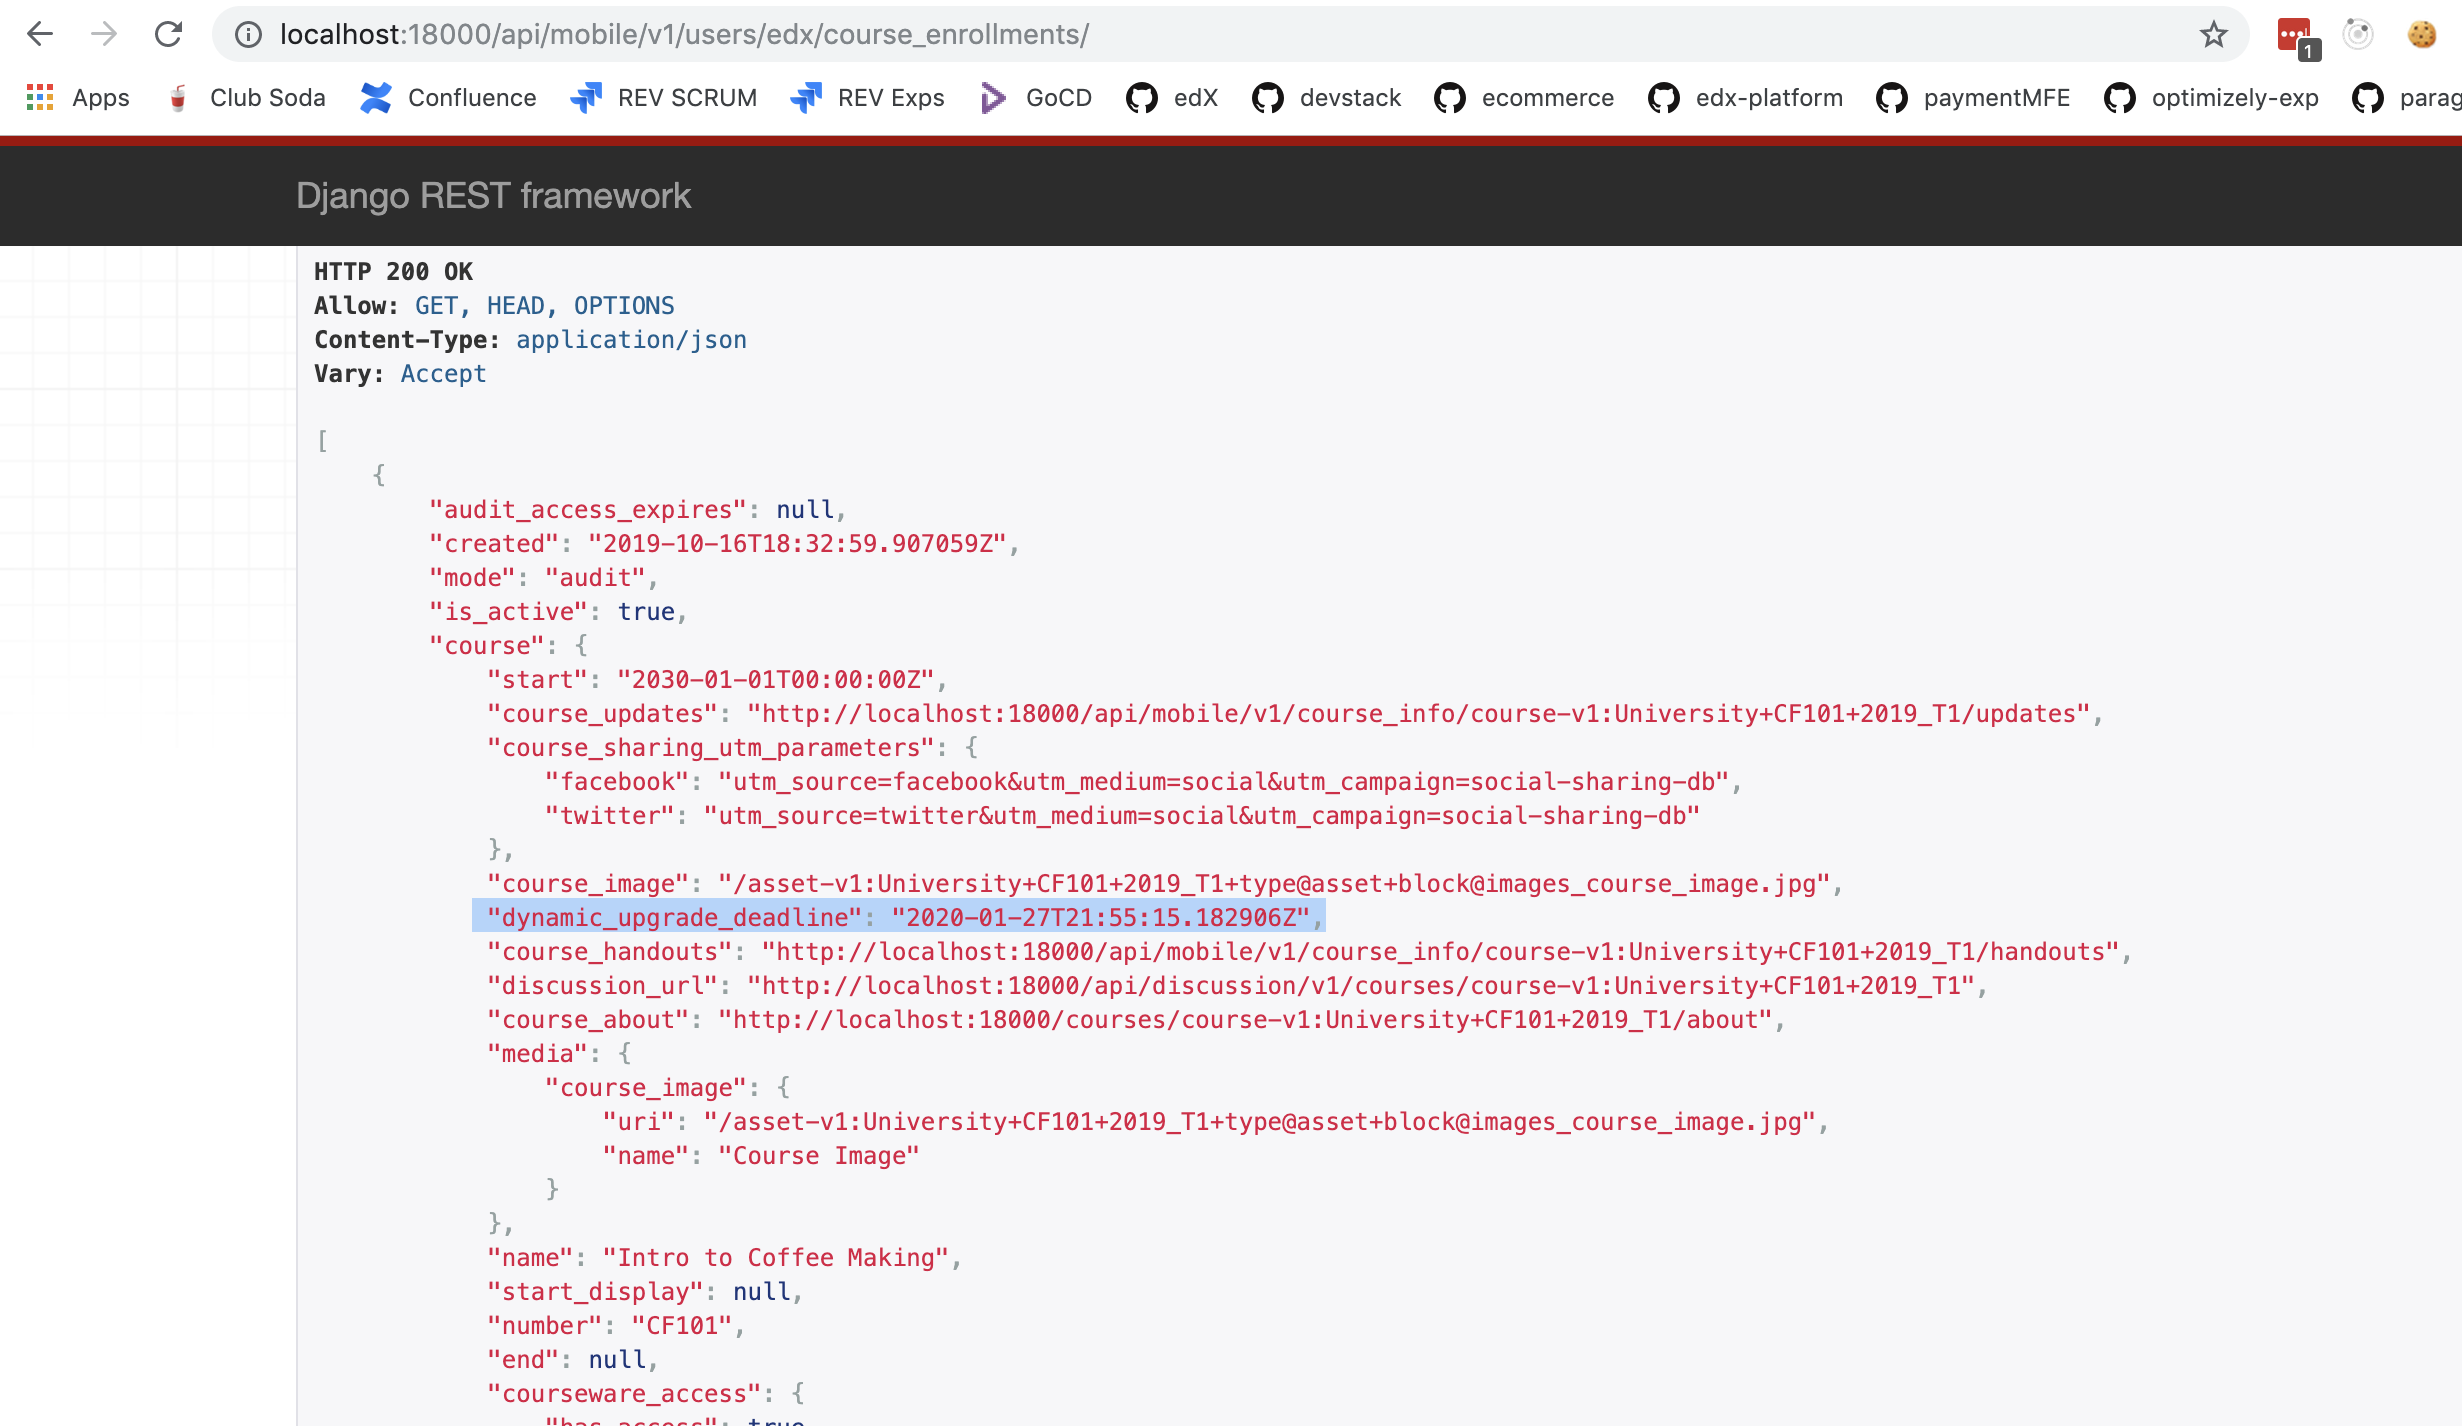The height and width of the screenshot is (1426, 2462).
Task: Click the course_updates URL value
Action: coord(1418,714)
